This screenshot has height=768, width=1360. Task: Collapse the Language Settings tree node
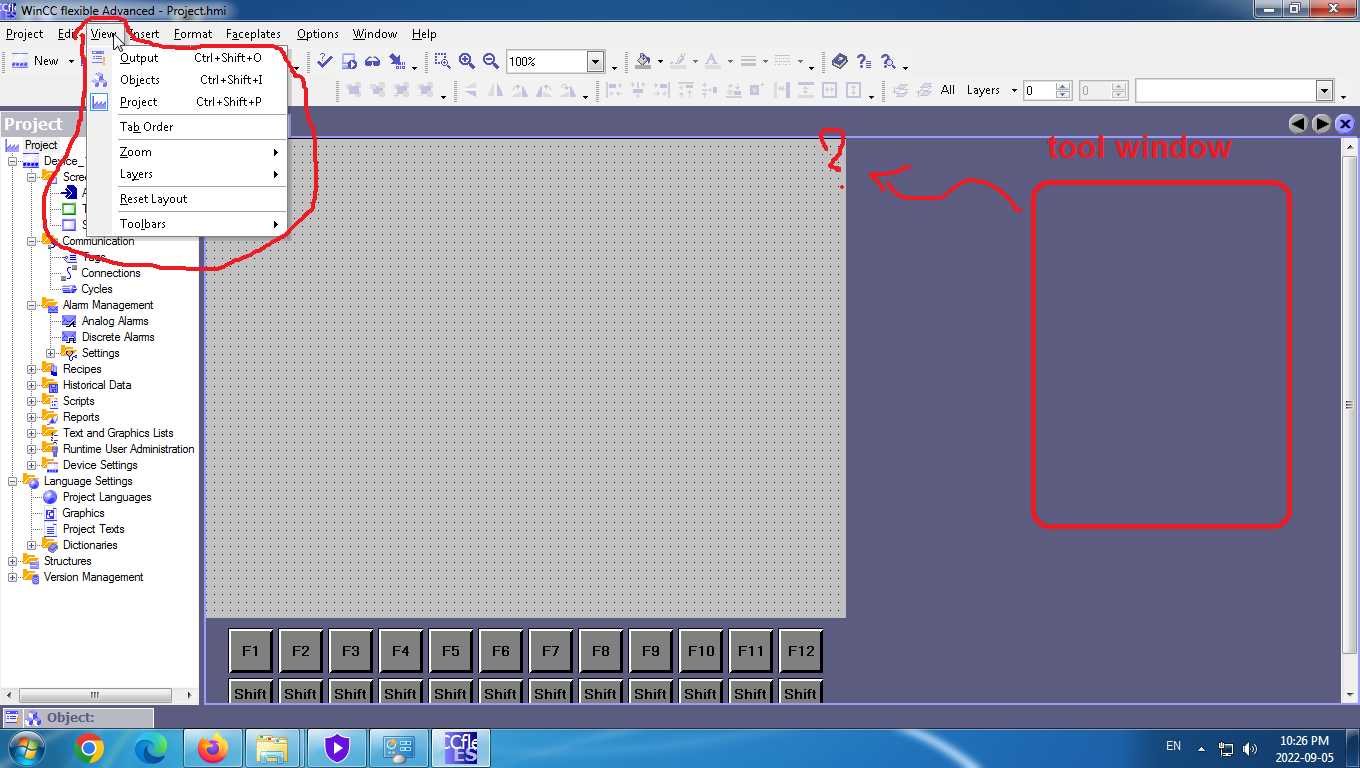(x=13, y=481)
